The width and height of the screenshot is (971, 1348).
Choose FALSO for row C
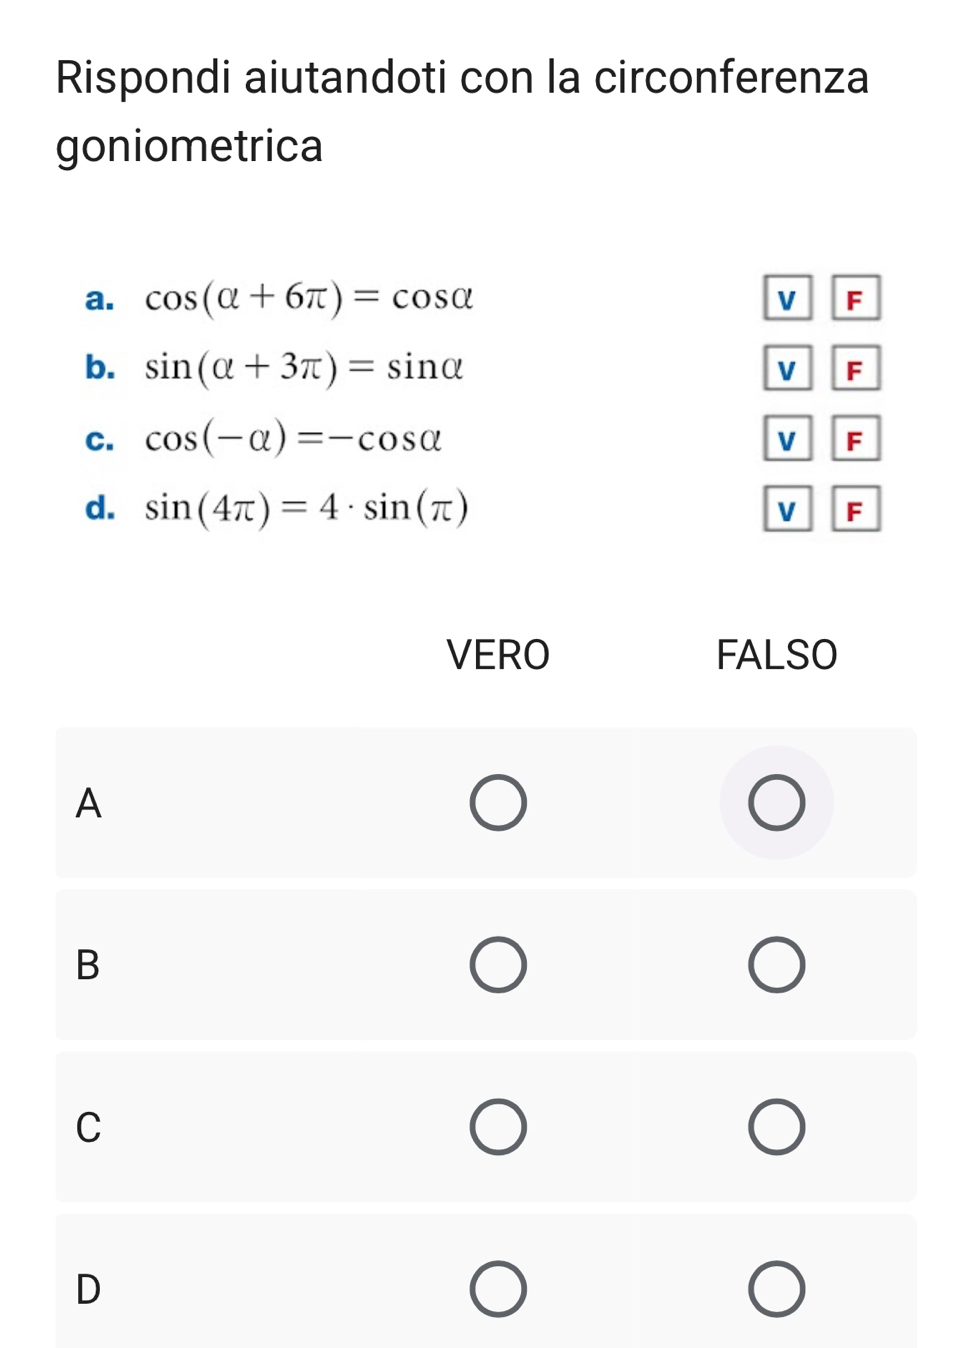pyautogui.click(x=776, y=1127)
